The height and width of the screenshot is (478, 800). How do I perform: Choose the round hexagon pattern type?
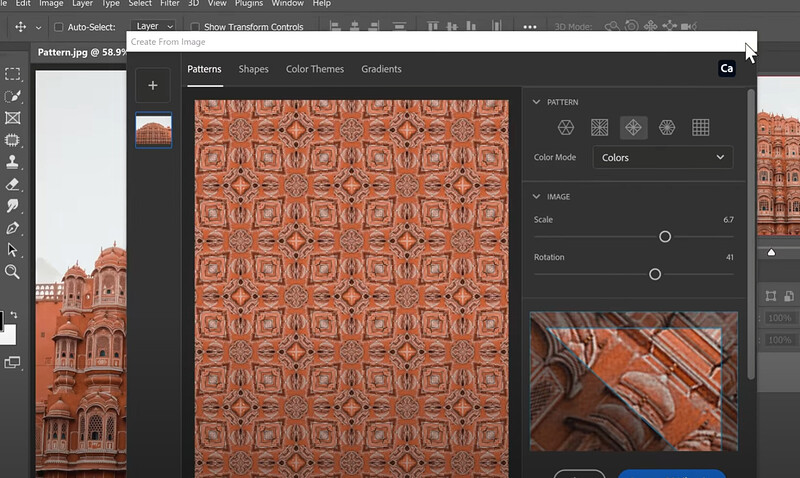[x=667, y=127]
